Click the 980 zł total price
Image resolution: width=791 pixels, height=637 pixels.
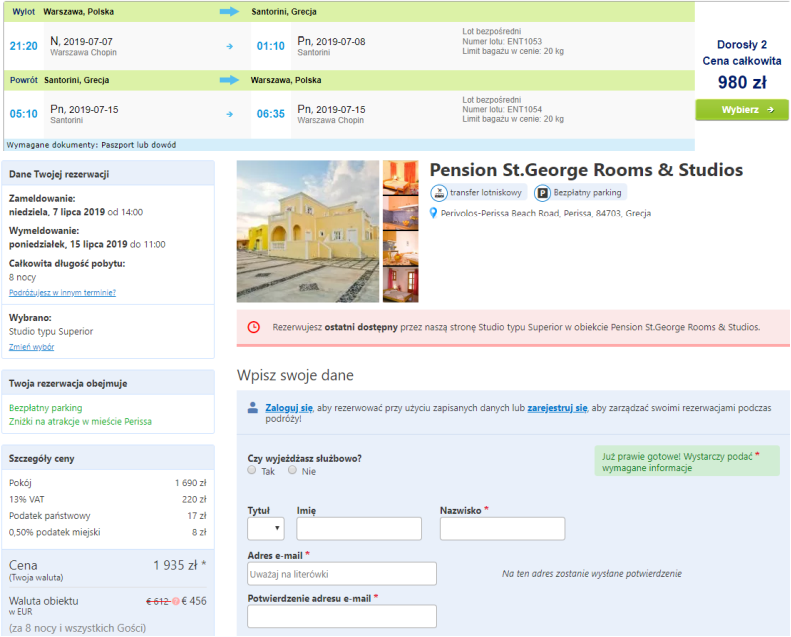coord(742,82)
